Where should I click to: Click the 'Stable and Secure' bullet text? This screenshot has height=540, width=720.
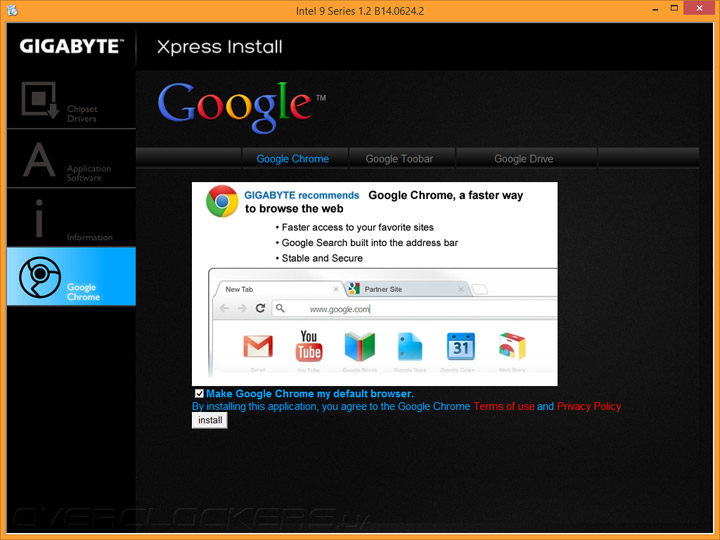(x=322, y=258)
